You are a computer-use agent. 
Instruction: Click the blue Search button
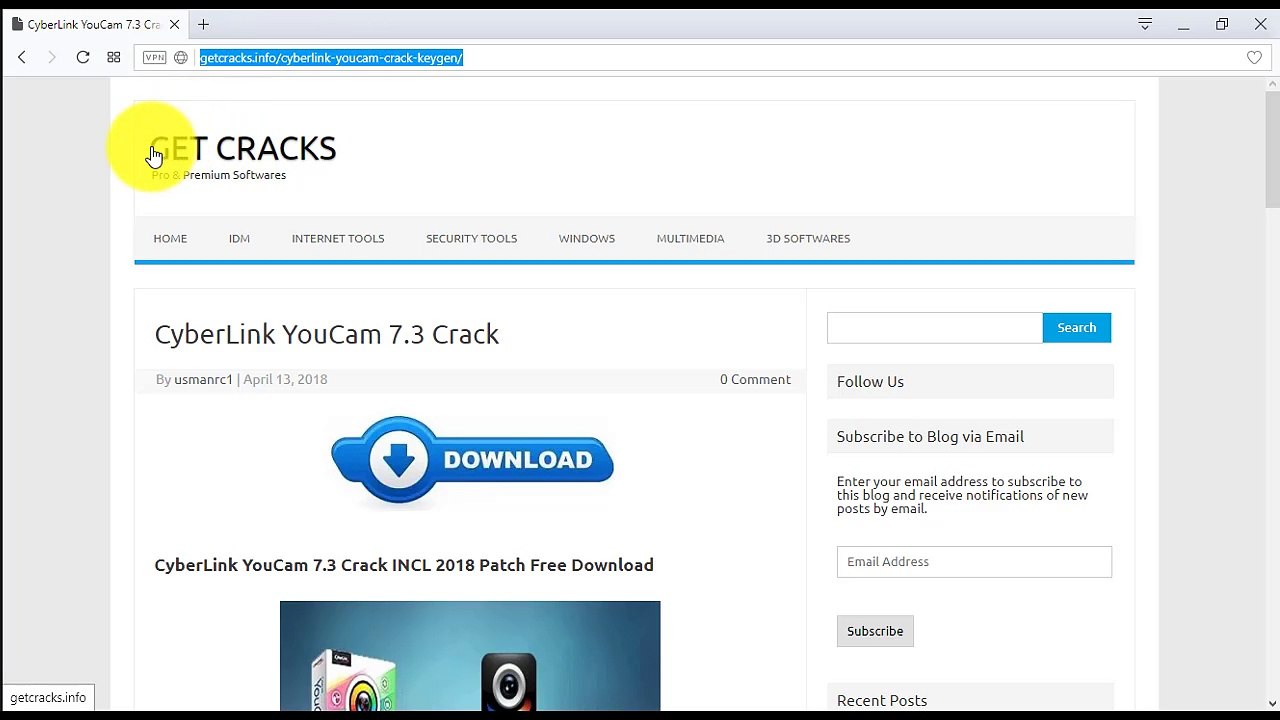(x=1077, y=328)
